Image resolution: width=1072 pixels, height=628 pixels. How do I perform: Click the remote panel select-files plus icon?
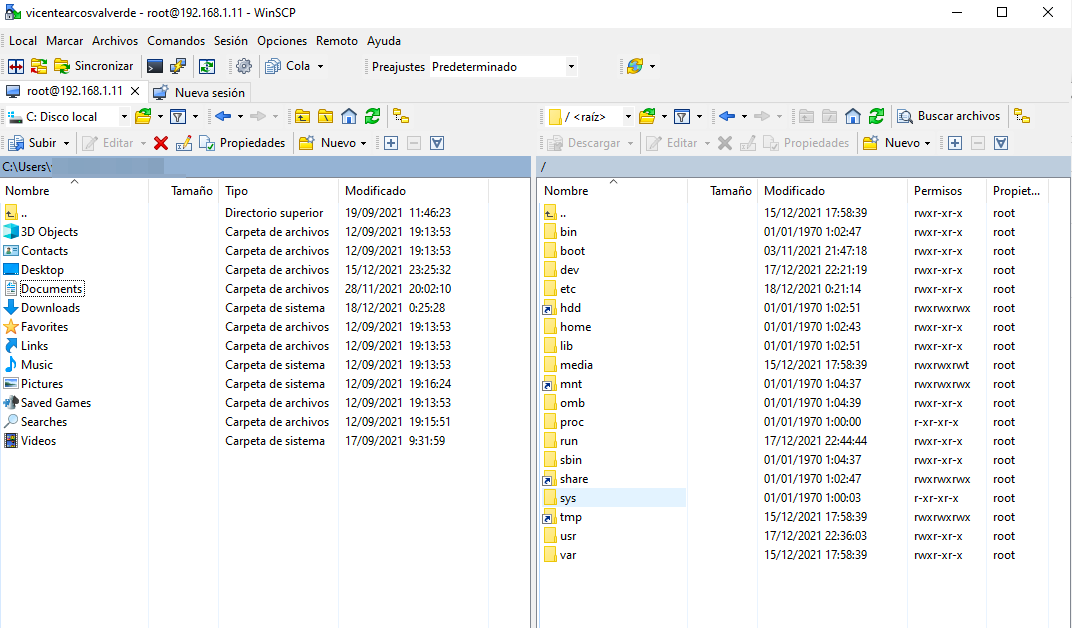[x=955, y=143]
